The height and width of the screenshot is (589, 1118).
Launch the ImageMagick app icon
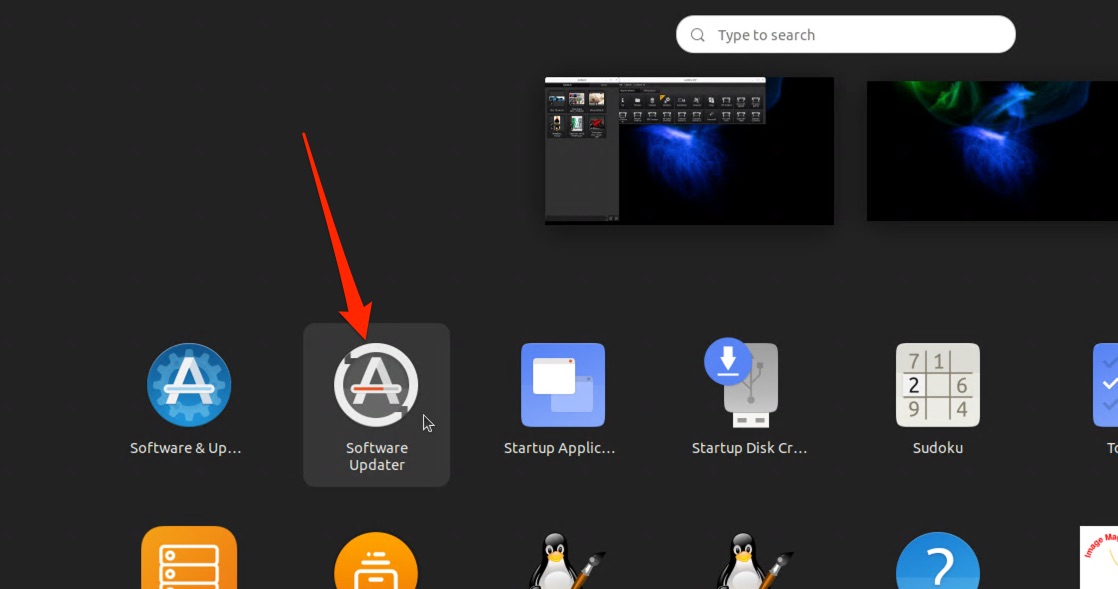tap(1100, 558)
